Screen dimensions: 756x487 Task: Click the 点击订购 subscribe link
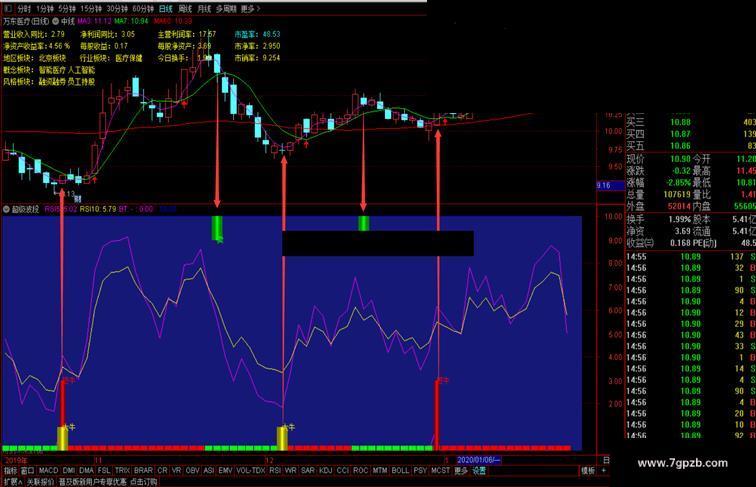(x=143, y=482)
